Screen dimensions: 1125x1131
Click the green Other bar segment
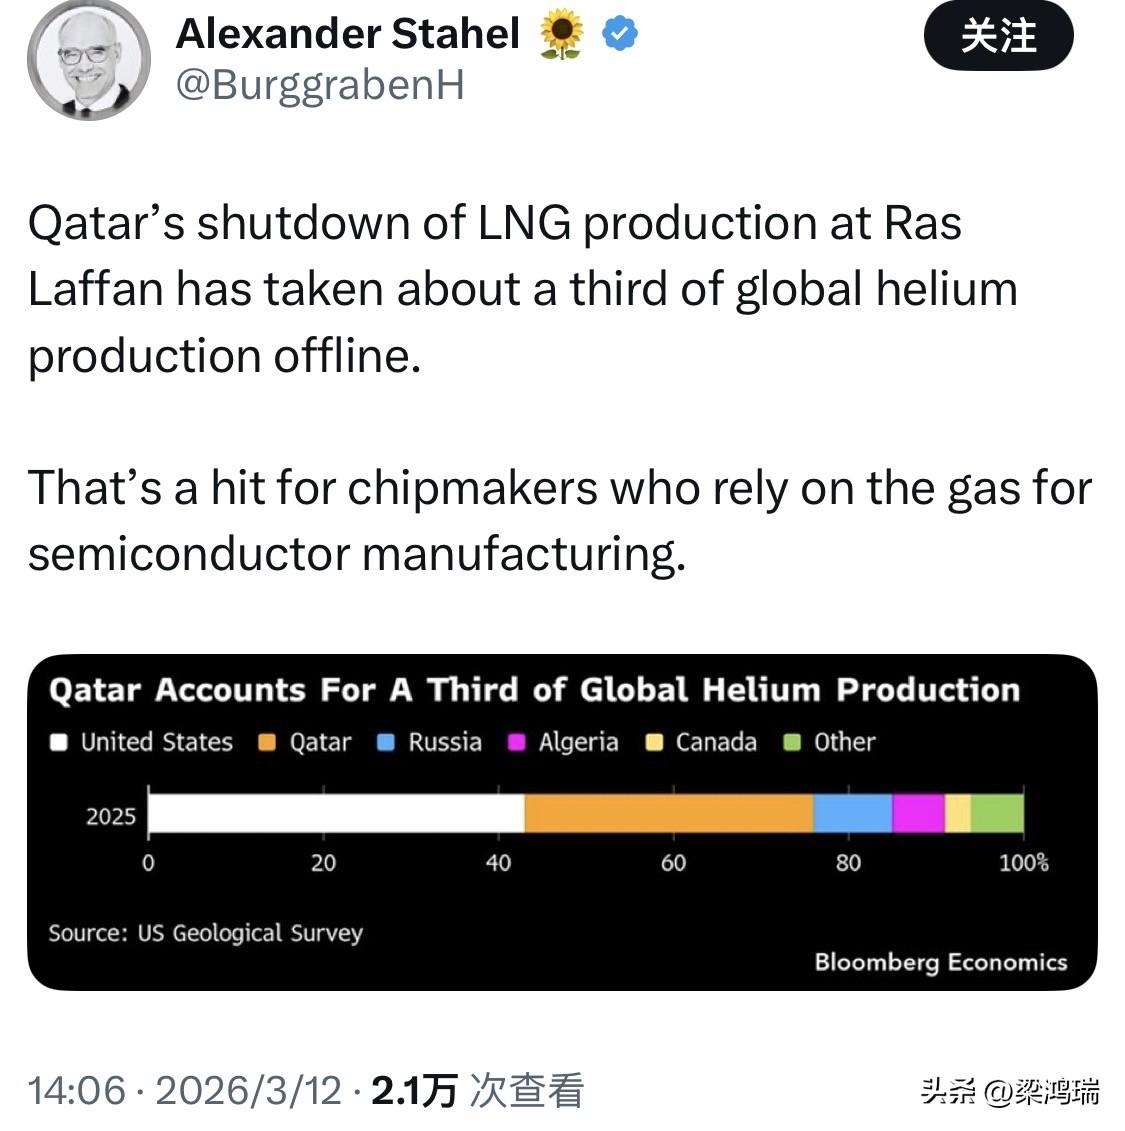coord(997,813)
